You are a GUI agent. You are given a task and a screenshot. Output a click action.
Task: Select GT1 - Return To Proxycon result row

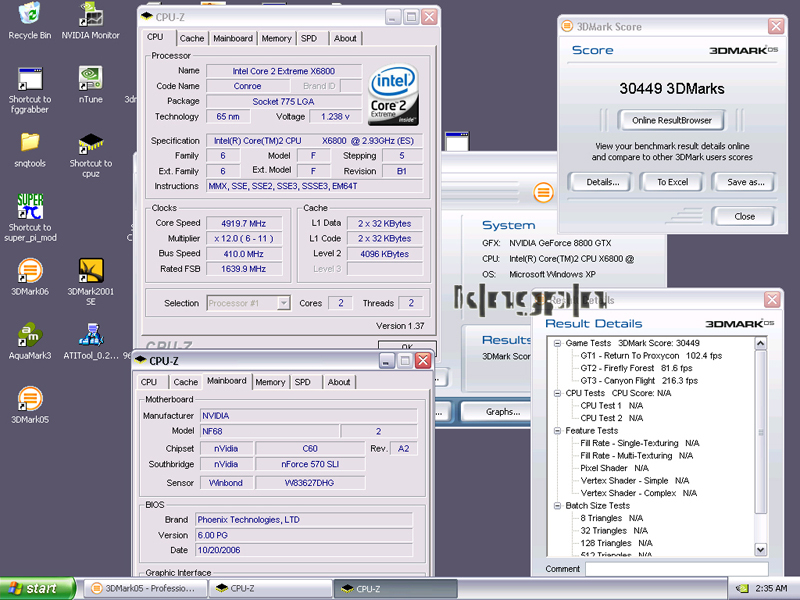[x=651, y=356]
